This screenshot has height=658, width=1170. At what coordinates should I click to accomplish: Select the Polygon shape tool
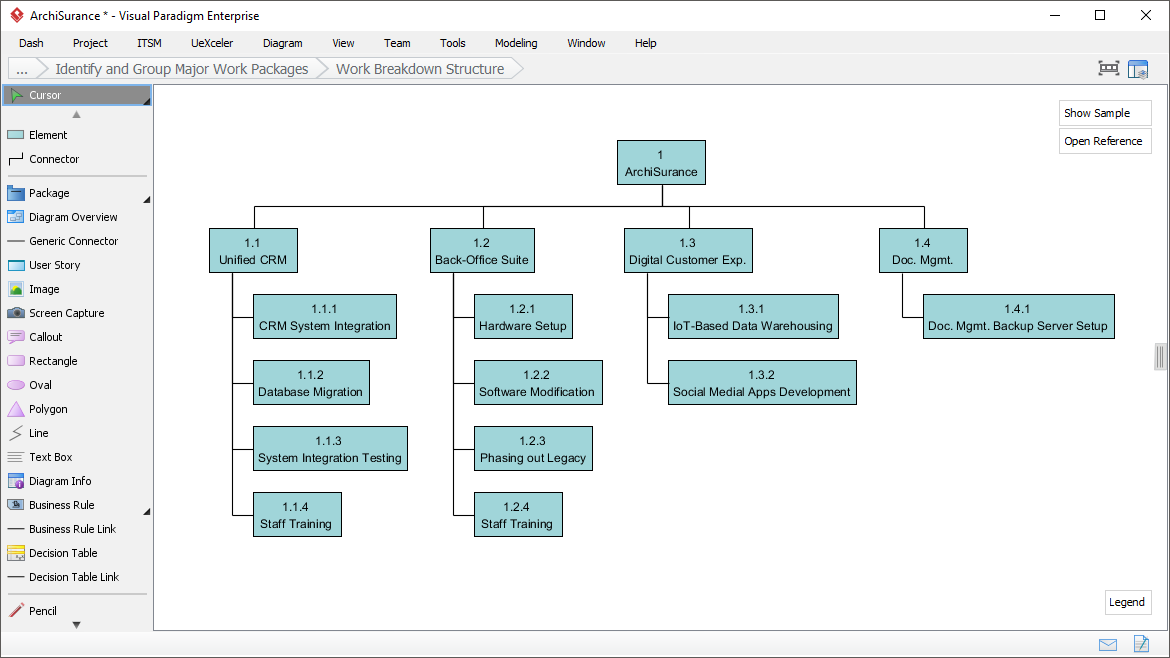[45, 409]
